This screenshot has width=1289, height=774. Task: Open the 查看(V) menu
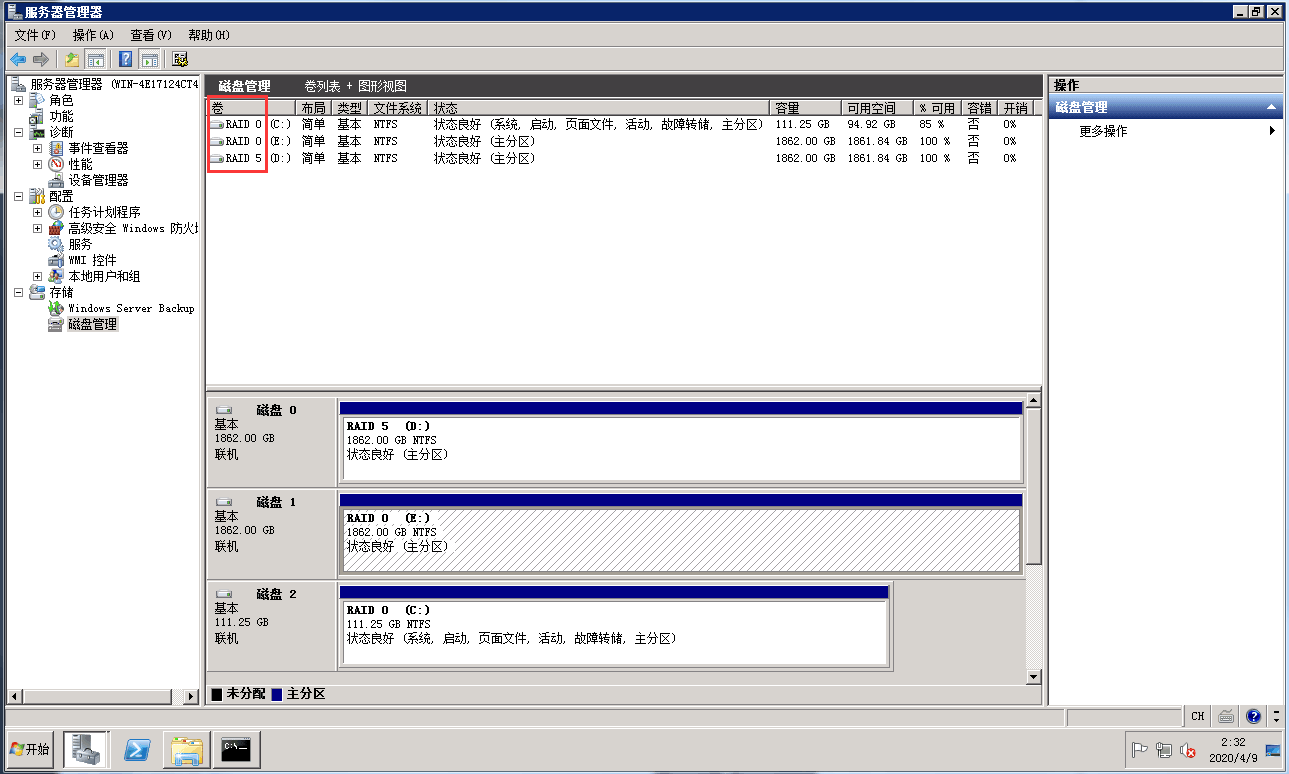[x=151, y=35]
